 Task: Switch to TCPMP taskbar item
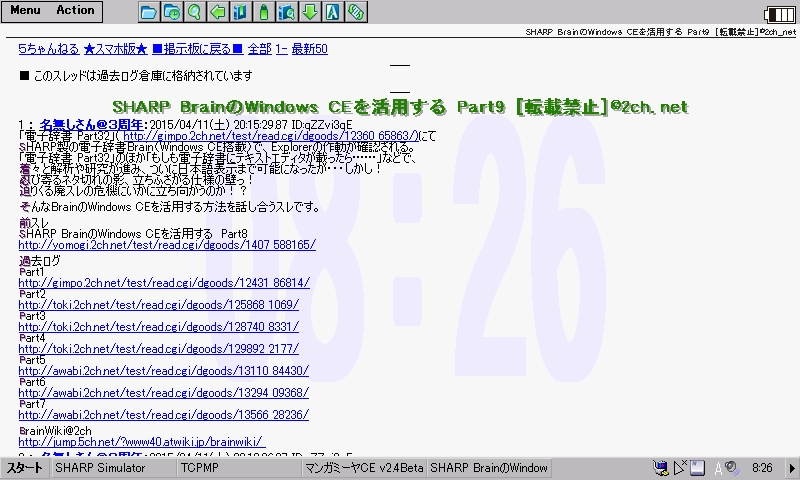click(x=239, y=468)
